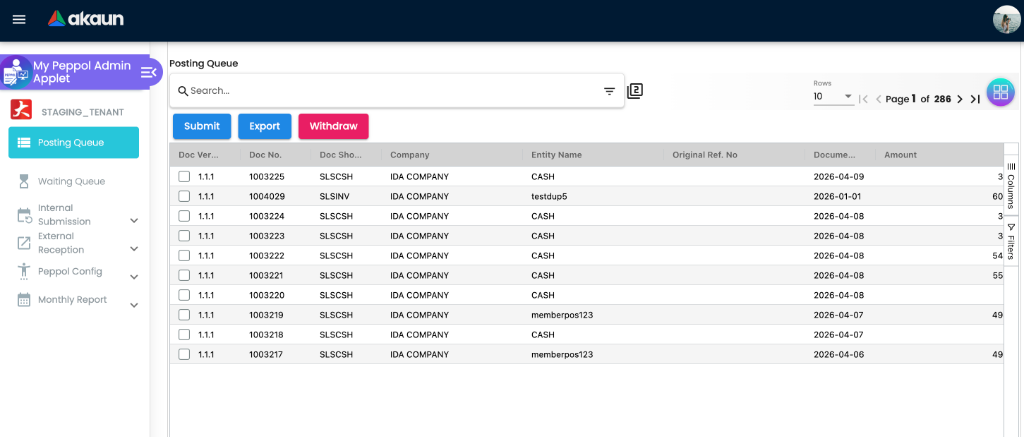The height and width of the screenshot is (437, 1024).
Task: Open the user profile avatar
Action: pyautogui.click(x=1006, y=20)
